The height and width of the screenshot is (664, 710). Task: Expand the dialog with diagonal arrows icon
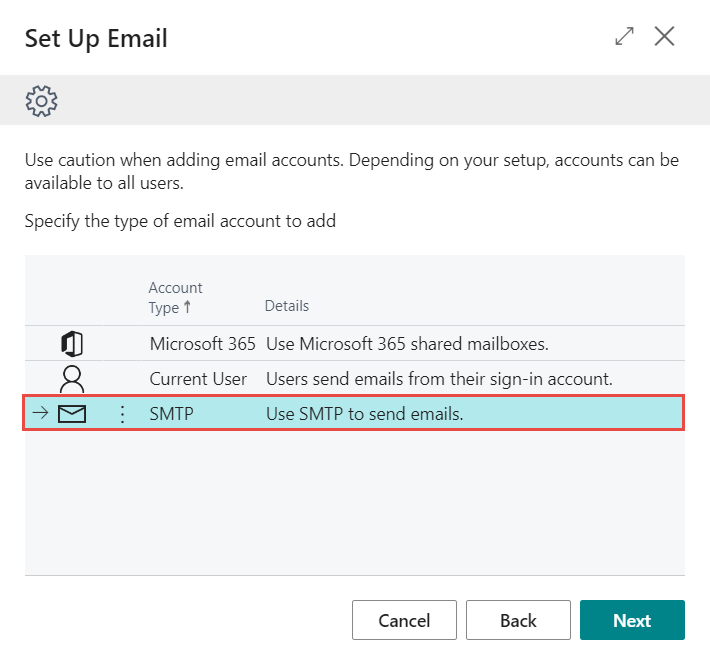tap(624, 36)
